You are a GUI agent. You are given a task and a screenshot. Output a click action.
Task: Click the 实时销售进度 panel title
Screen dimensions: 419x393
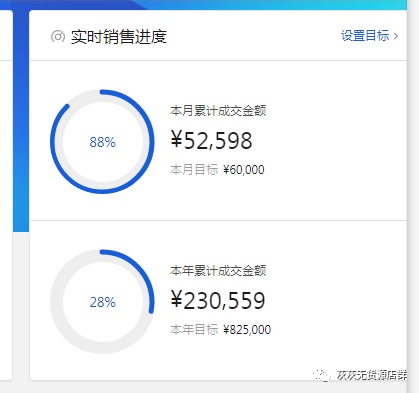coord(118,36)
